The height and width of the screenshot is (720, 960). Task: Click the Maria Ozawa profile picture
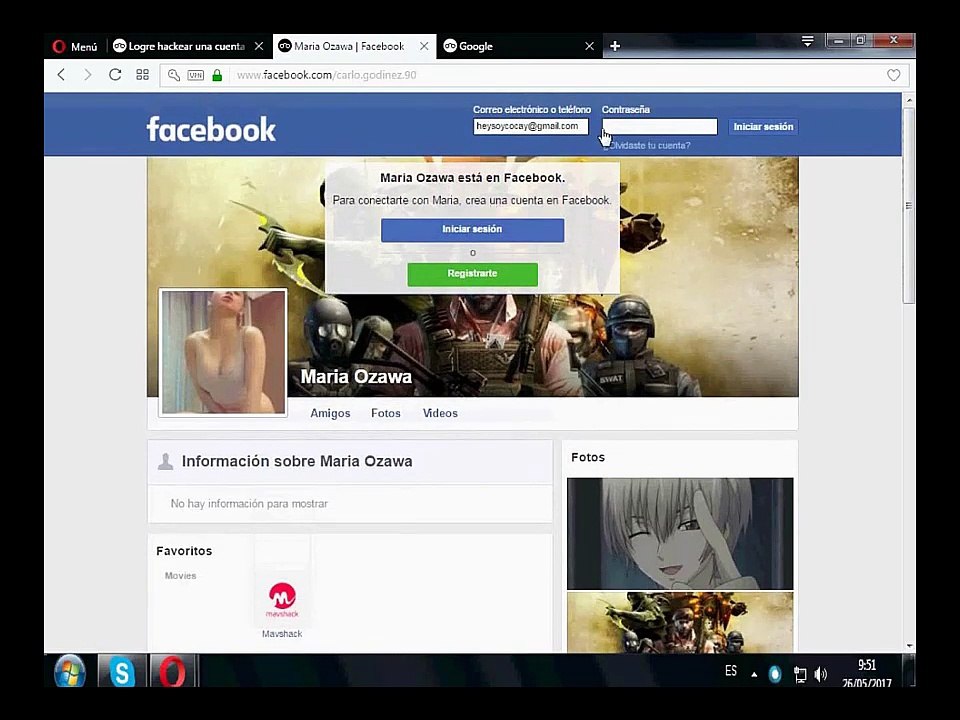tap(223, 353)
